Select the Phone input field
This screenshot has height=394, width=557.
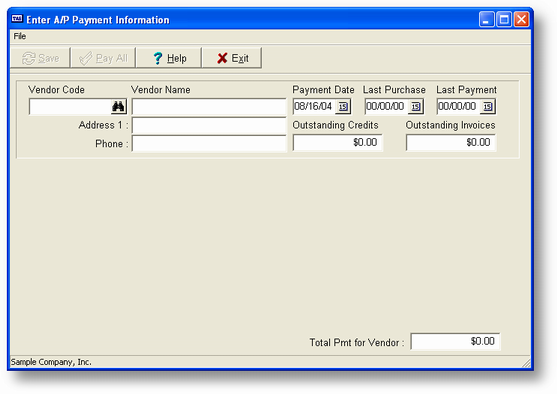[209, 144]
